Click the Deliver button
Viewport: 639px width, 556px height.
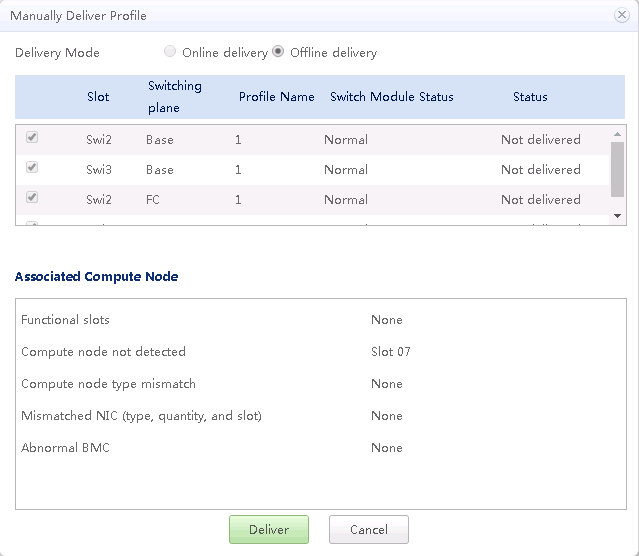point(268,530)
